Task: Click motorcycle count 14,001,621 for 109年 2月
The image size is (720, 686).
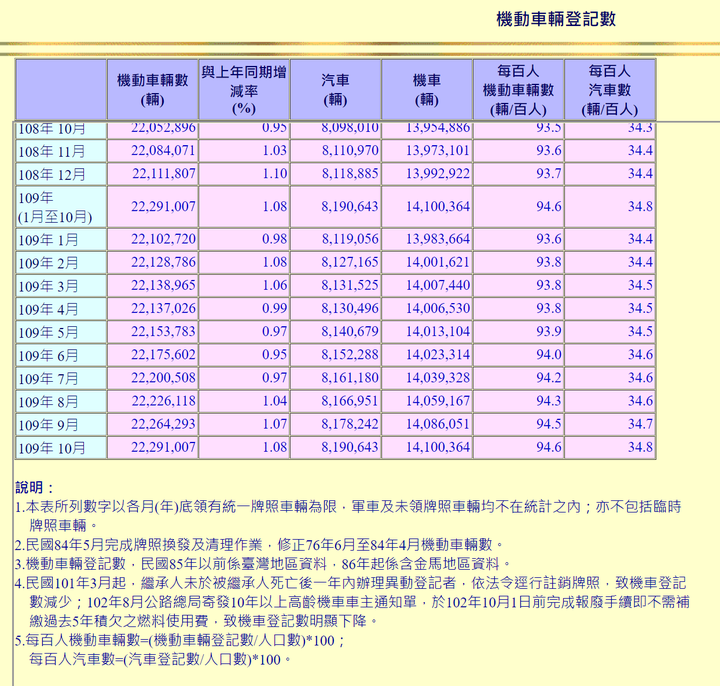Action: click(438, 262)
